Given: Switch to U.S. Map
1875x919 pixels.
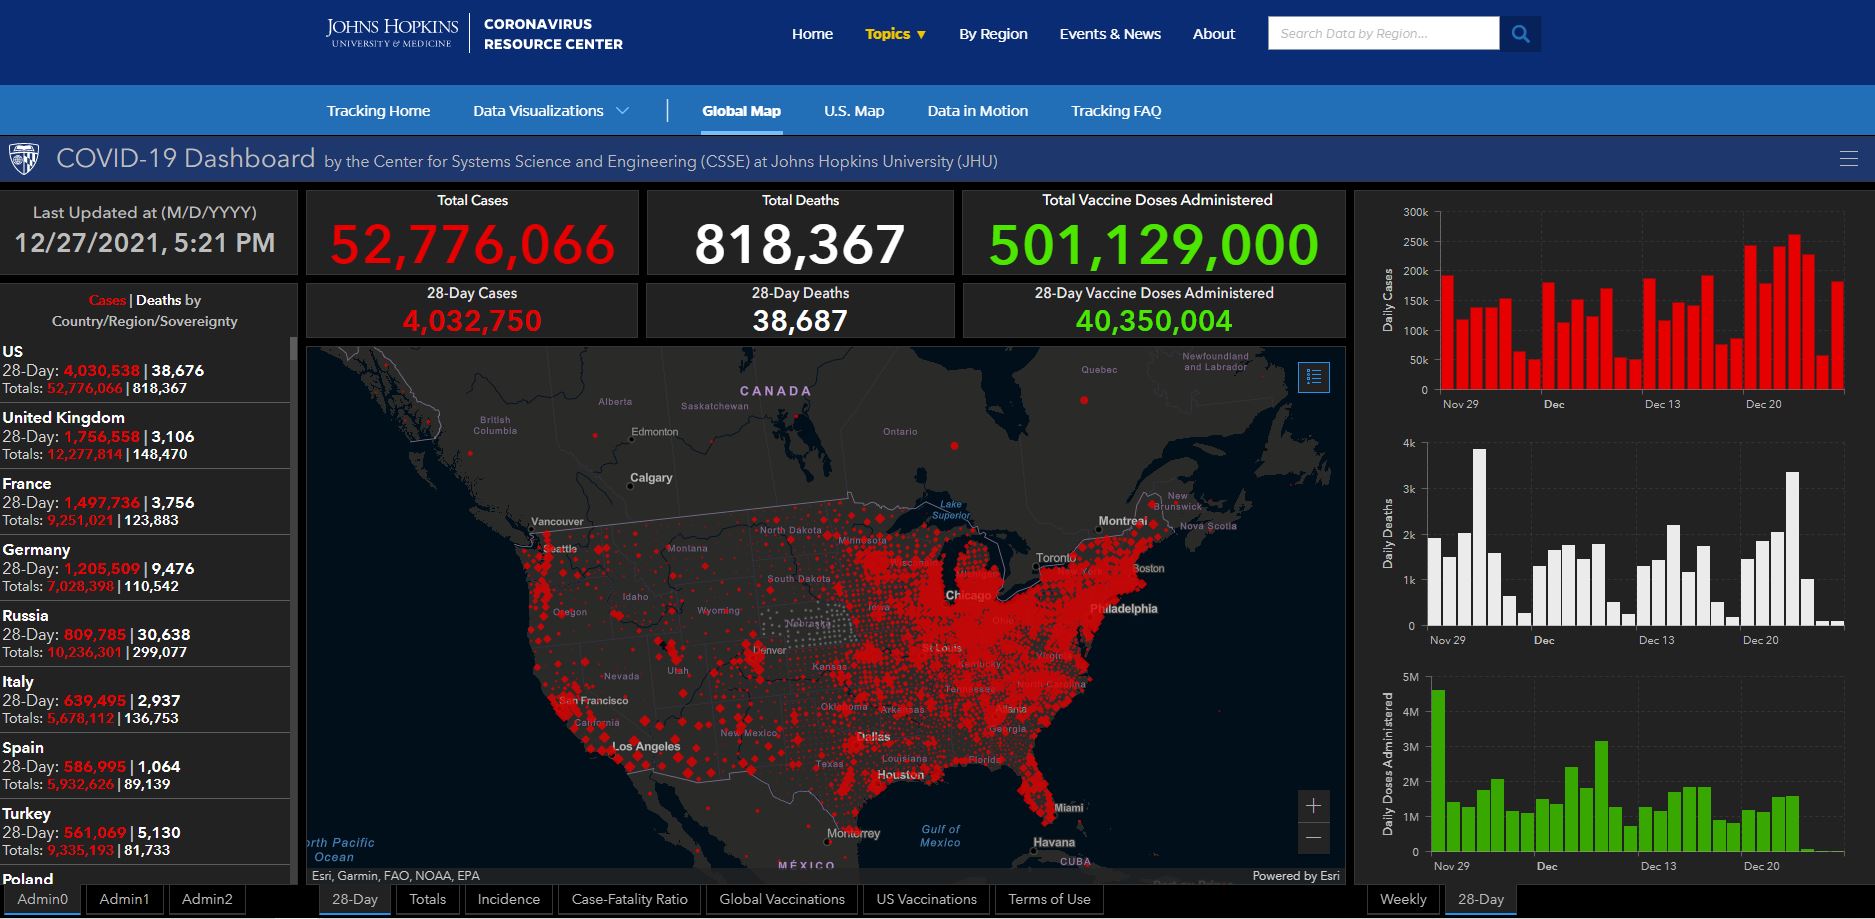Looking at the screenshot, I should pyautogui.click(x=854, y=111).
